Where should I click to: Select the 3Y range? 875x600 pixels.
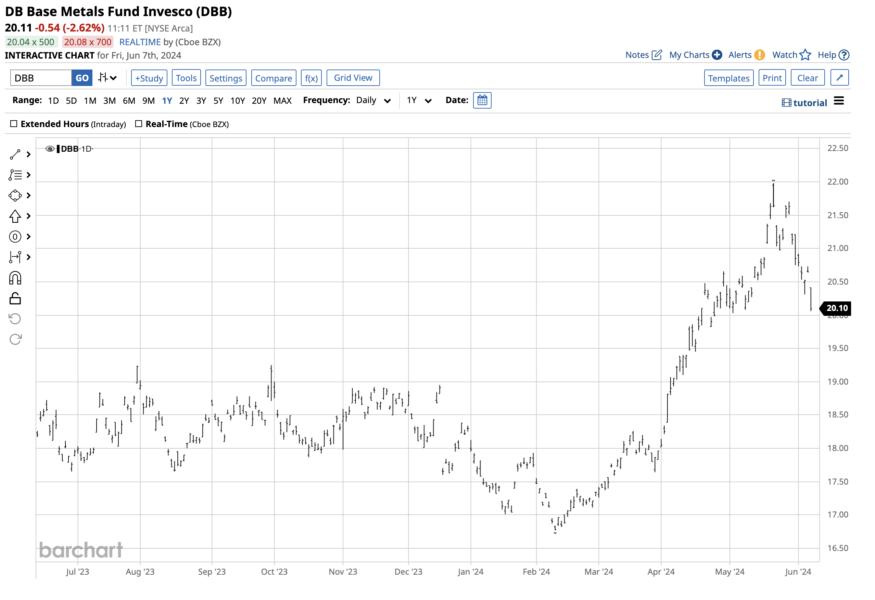coord(201,101)
